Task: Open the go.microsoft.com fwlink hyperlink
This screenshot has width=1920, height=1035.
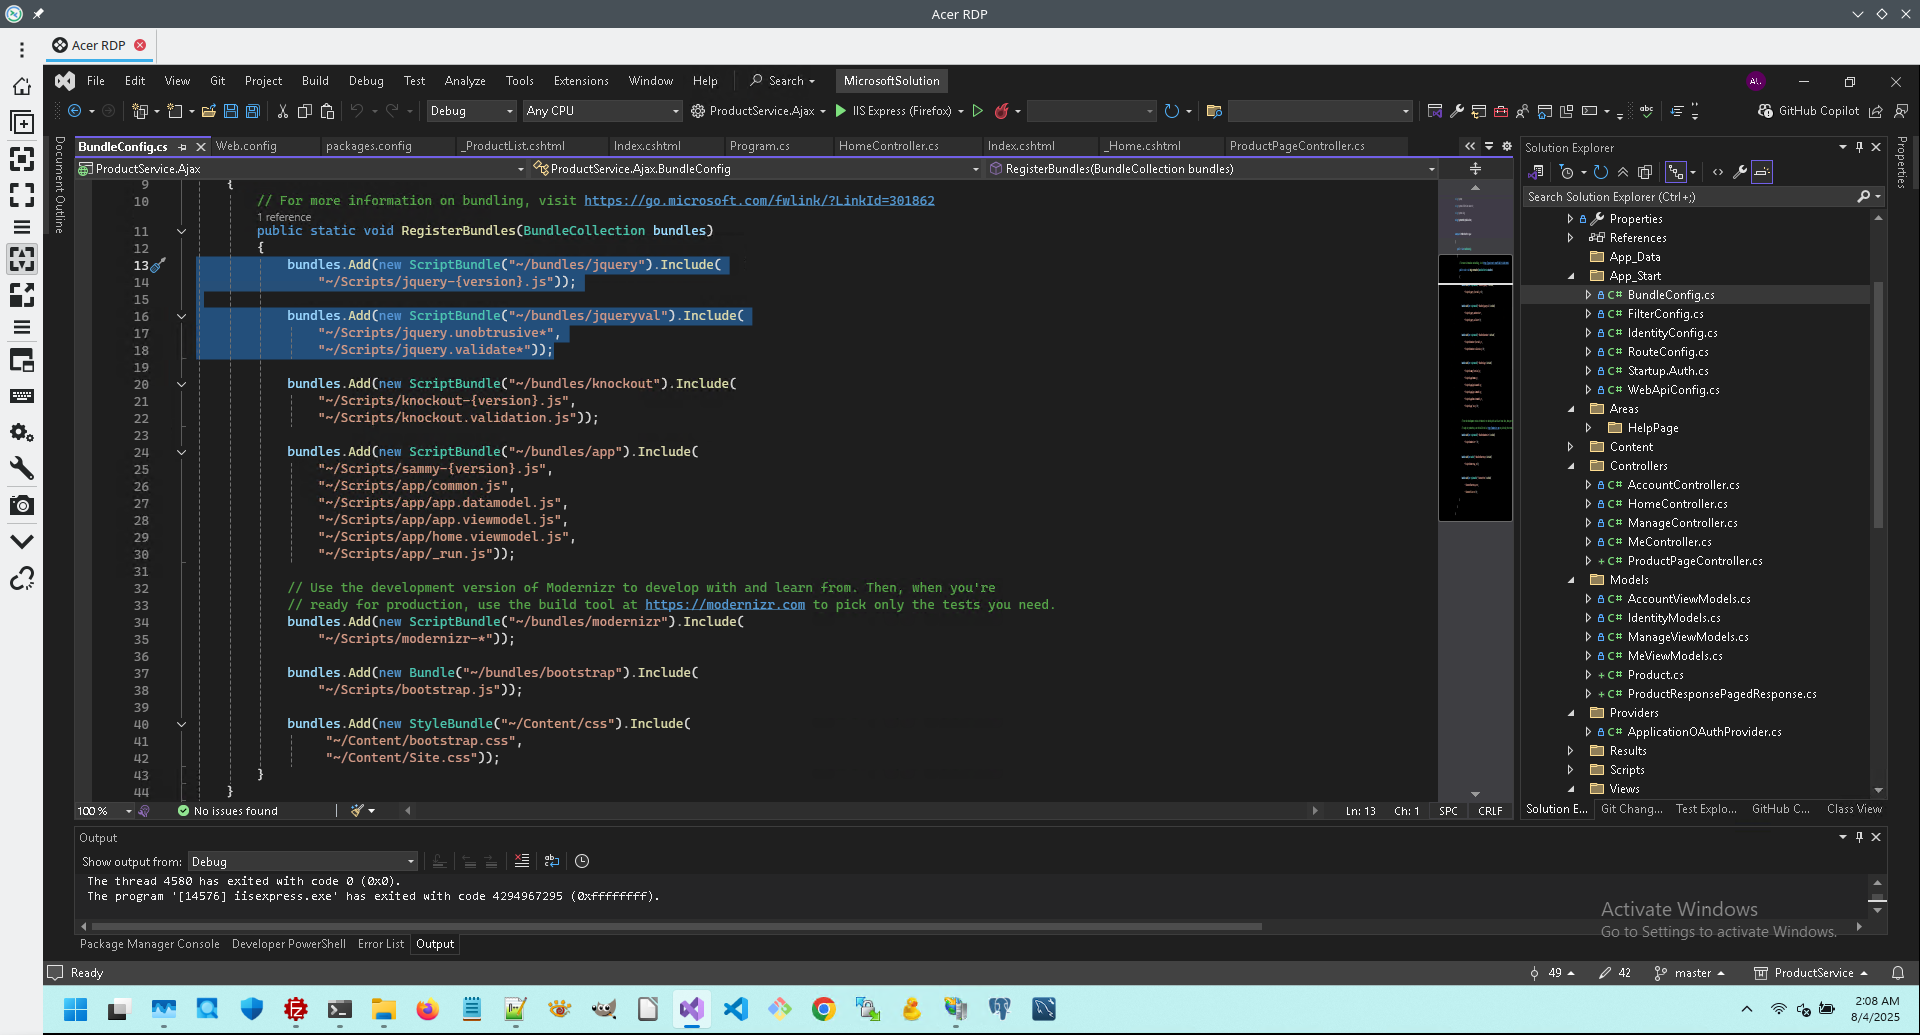Action: pyautogui.click(x=759, y=201)
